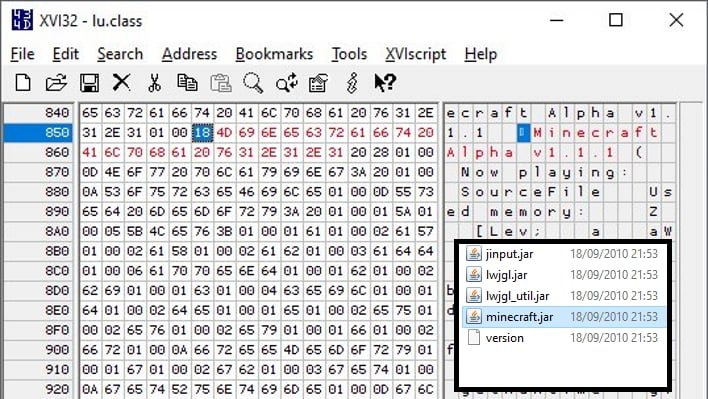Open the Help menu
The height and width of the screenshot is (399, 708).
click(481, 54)
